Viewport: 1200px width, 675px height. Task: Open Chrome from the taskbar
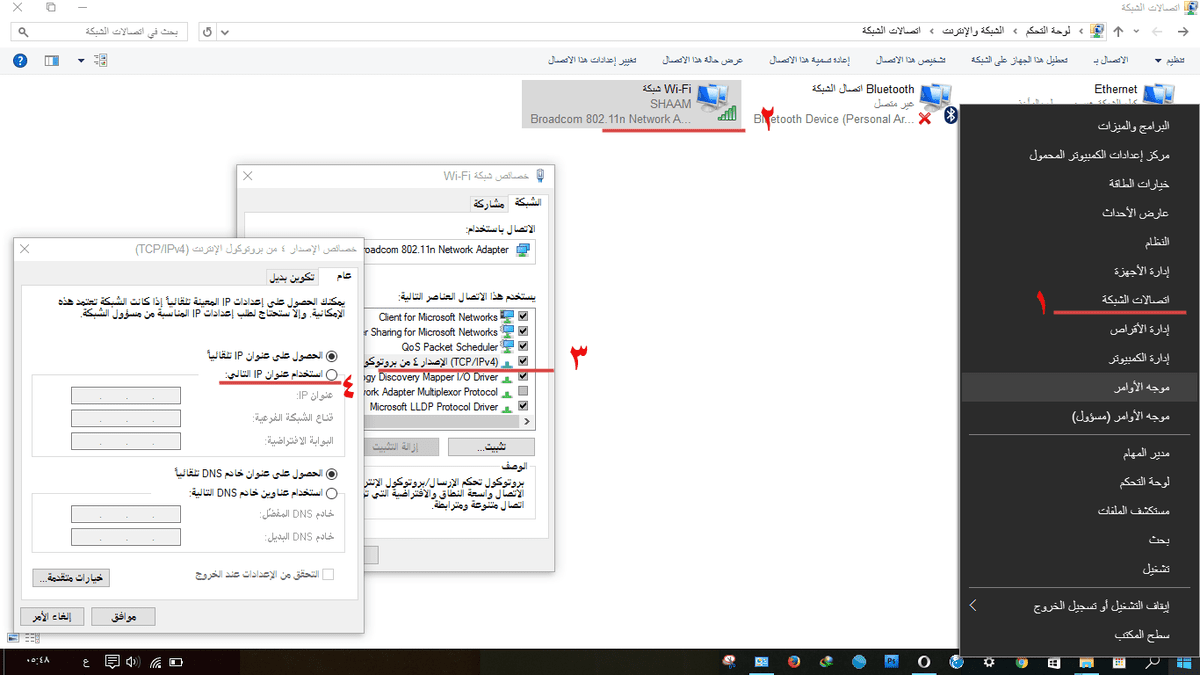(1022, 662)
